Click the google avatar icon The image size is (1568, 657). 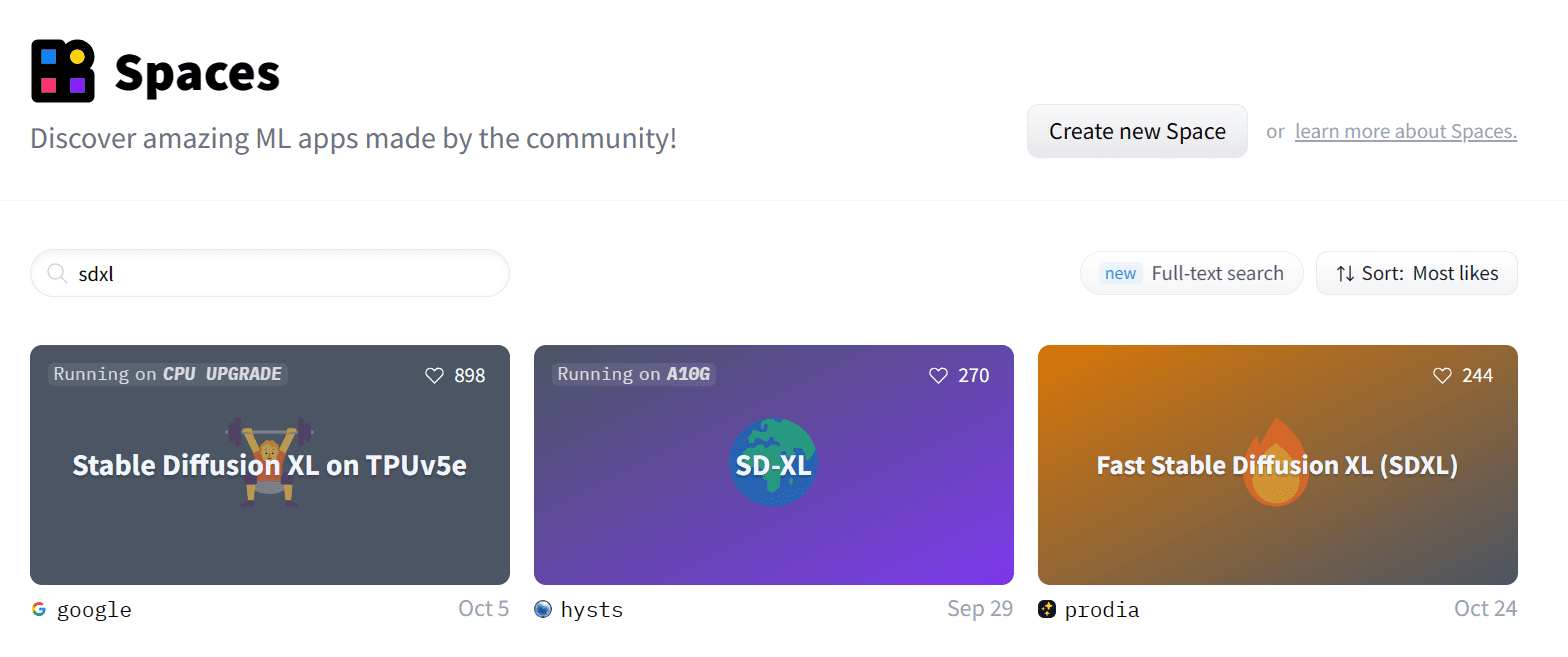[x=39, y=609]
